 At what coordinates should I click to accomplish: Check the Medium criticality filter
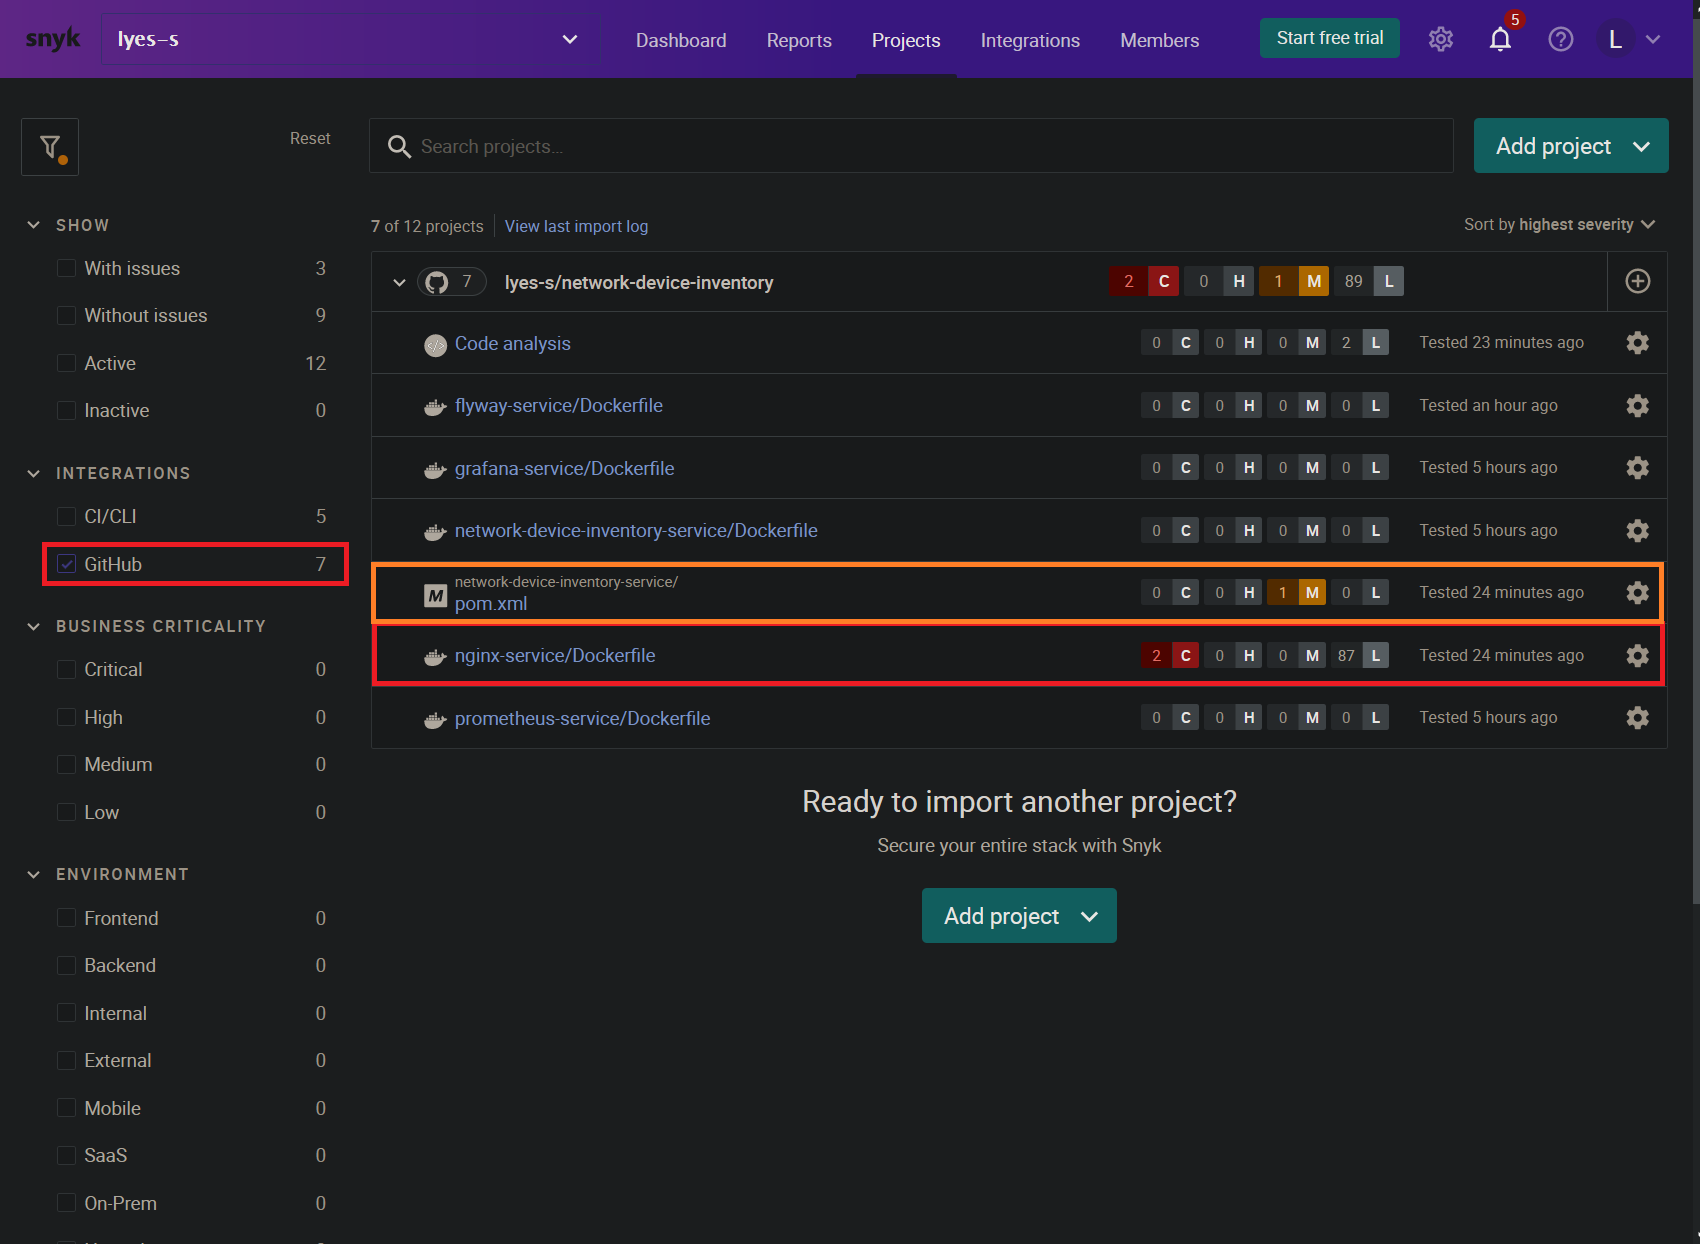(67, 764)
